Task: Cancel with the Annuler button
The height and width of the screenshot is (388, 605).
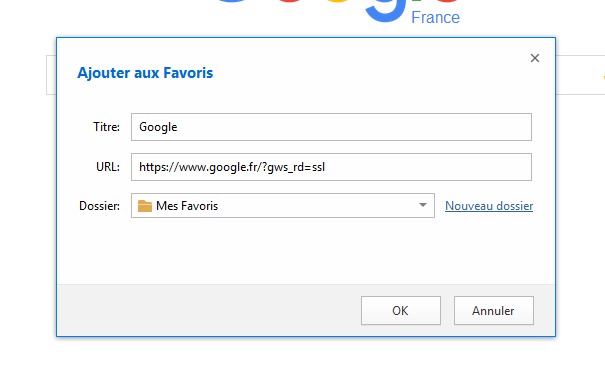Action: (x=494, y=310)
